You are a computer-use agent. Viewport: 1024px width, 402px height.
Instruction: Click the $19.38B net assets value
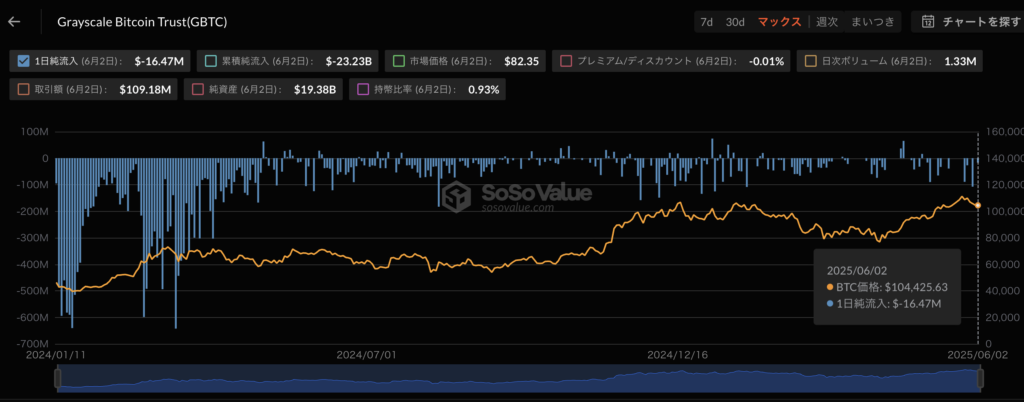pyautogui.click(x=315, y=90)
